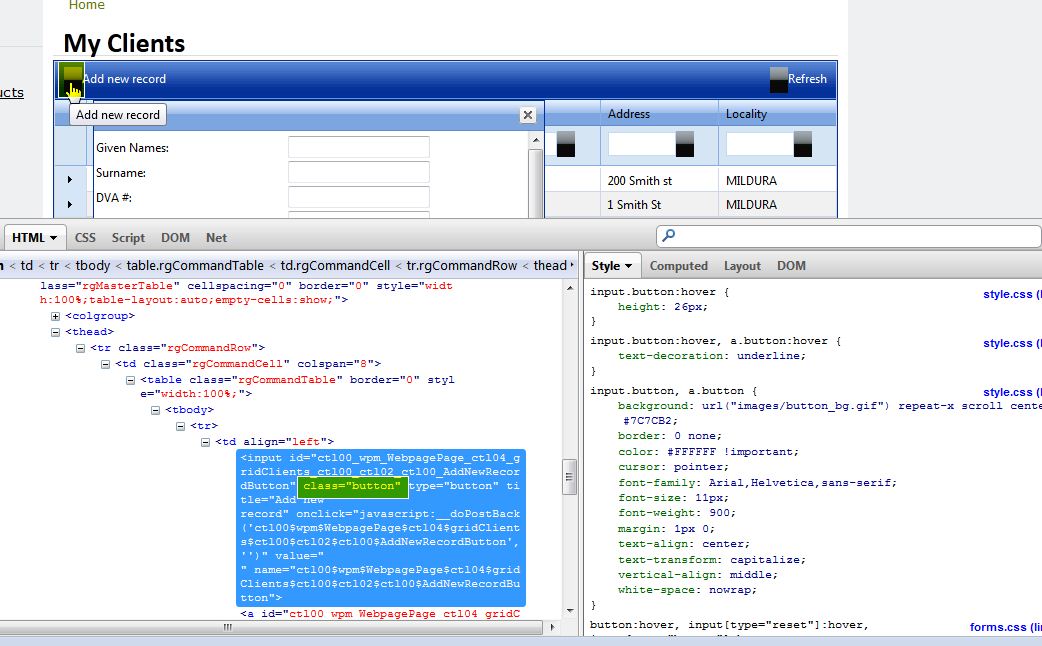This screenshot has height=646, width=1042.
Task: Switch to the CSS tab
Action: point(85,238)
